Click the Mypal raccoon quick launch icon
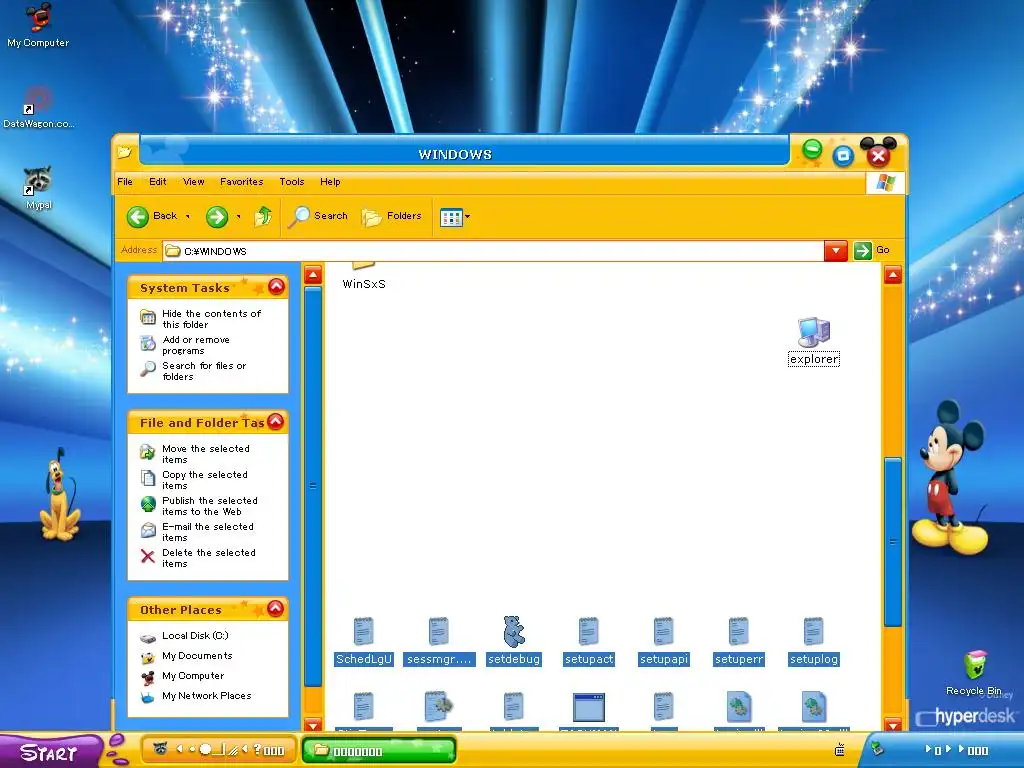Screen dimensions: 1024x768 [160, 748]
